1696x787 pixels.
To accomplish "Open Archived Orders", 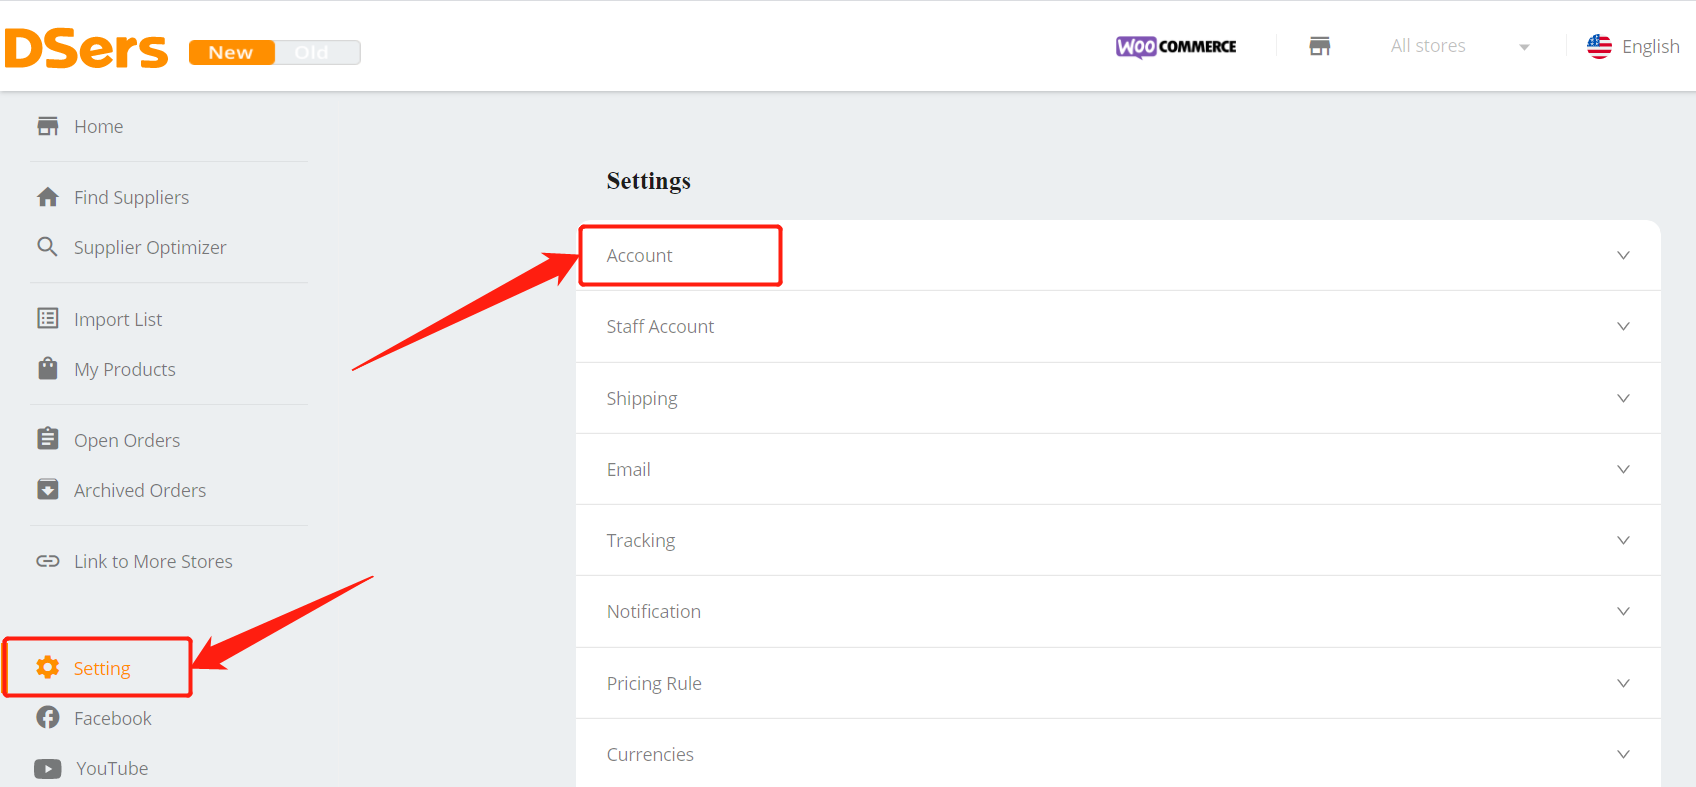I will tap(140, 490).
